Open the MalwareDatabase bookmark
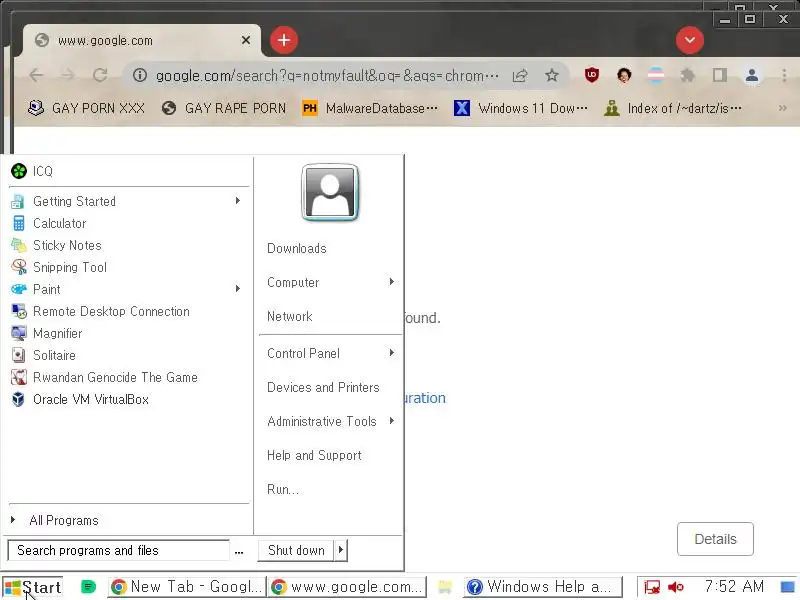Screen dimensions: 800x600 coord(370,108)
